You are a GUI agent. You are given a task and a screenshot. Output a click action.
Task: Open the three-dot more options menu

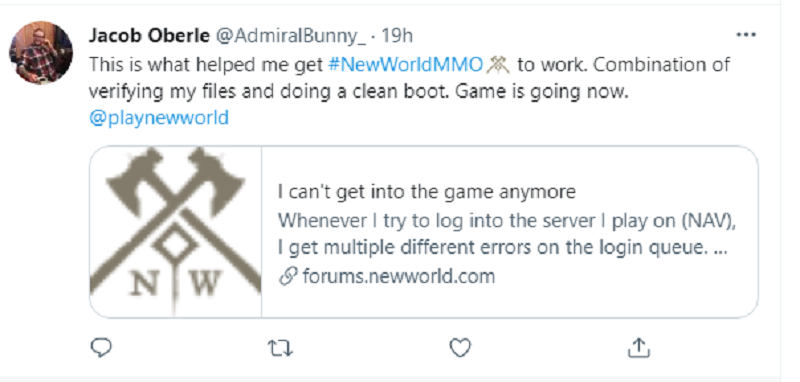[746, 35]
